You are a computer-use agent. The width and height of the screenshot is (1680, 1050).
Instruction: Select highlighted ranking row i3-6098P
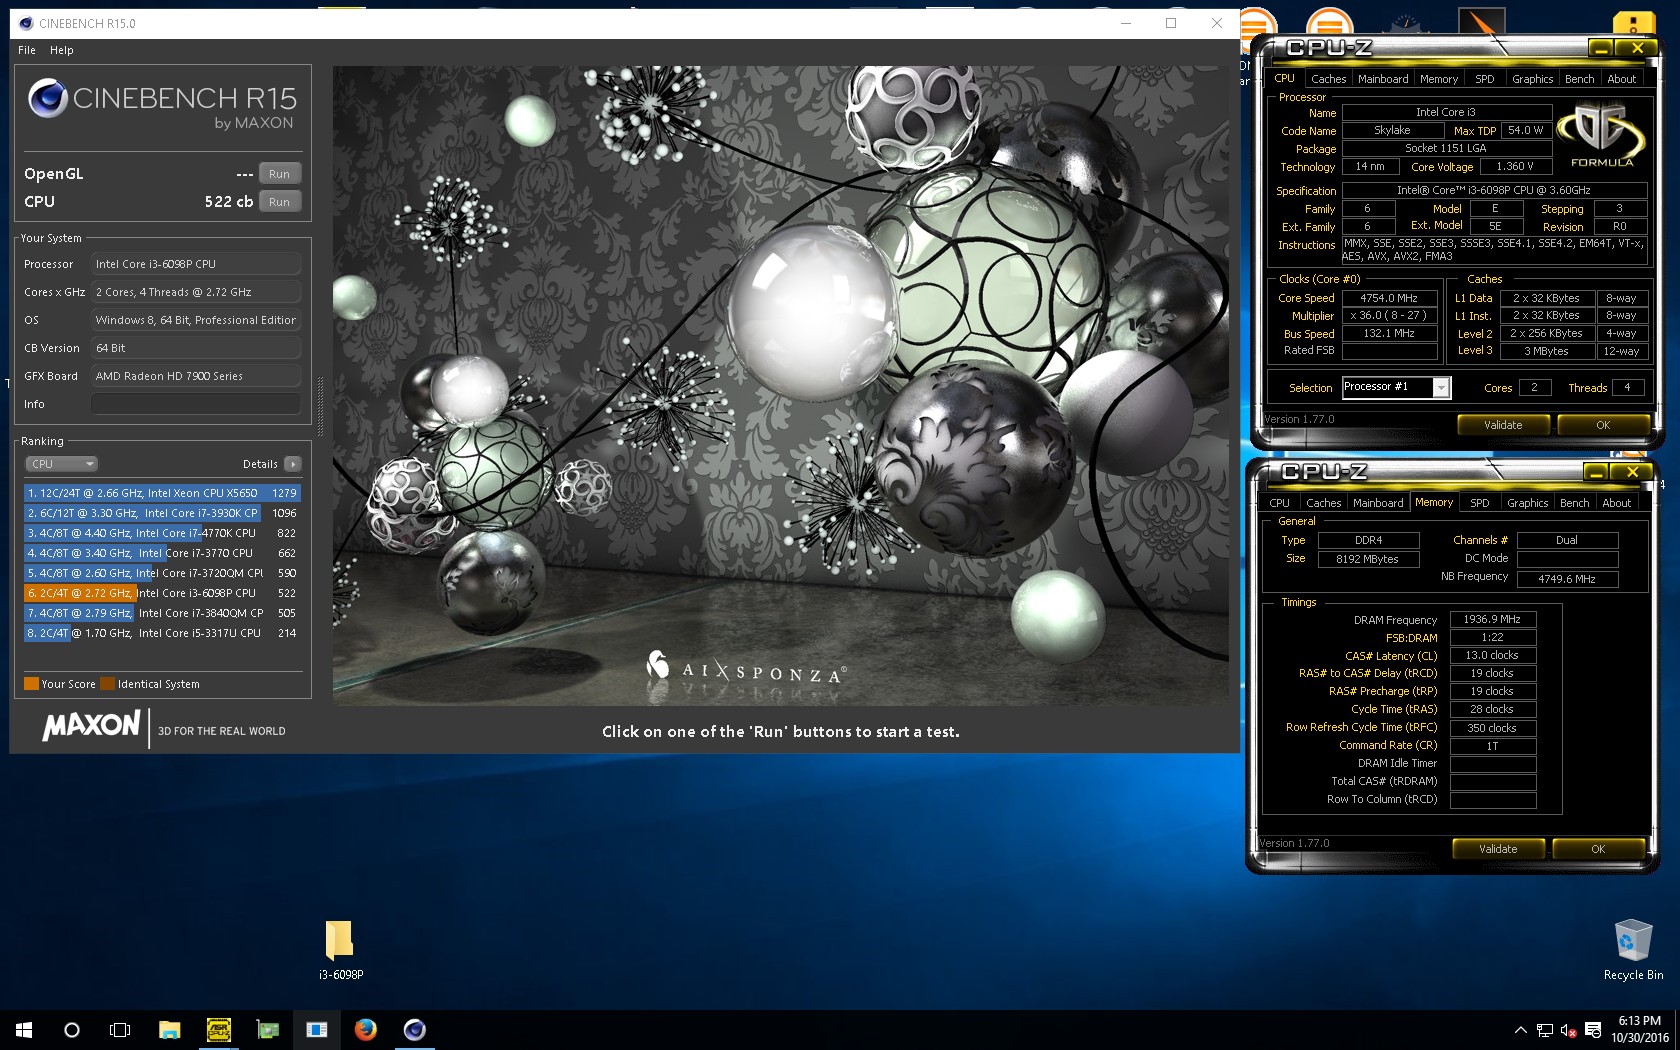162,593
